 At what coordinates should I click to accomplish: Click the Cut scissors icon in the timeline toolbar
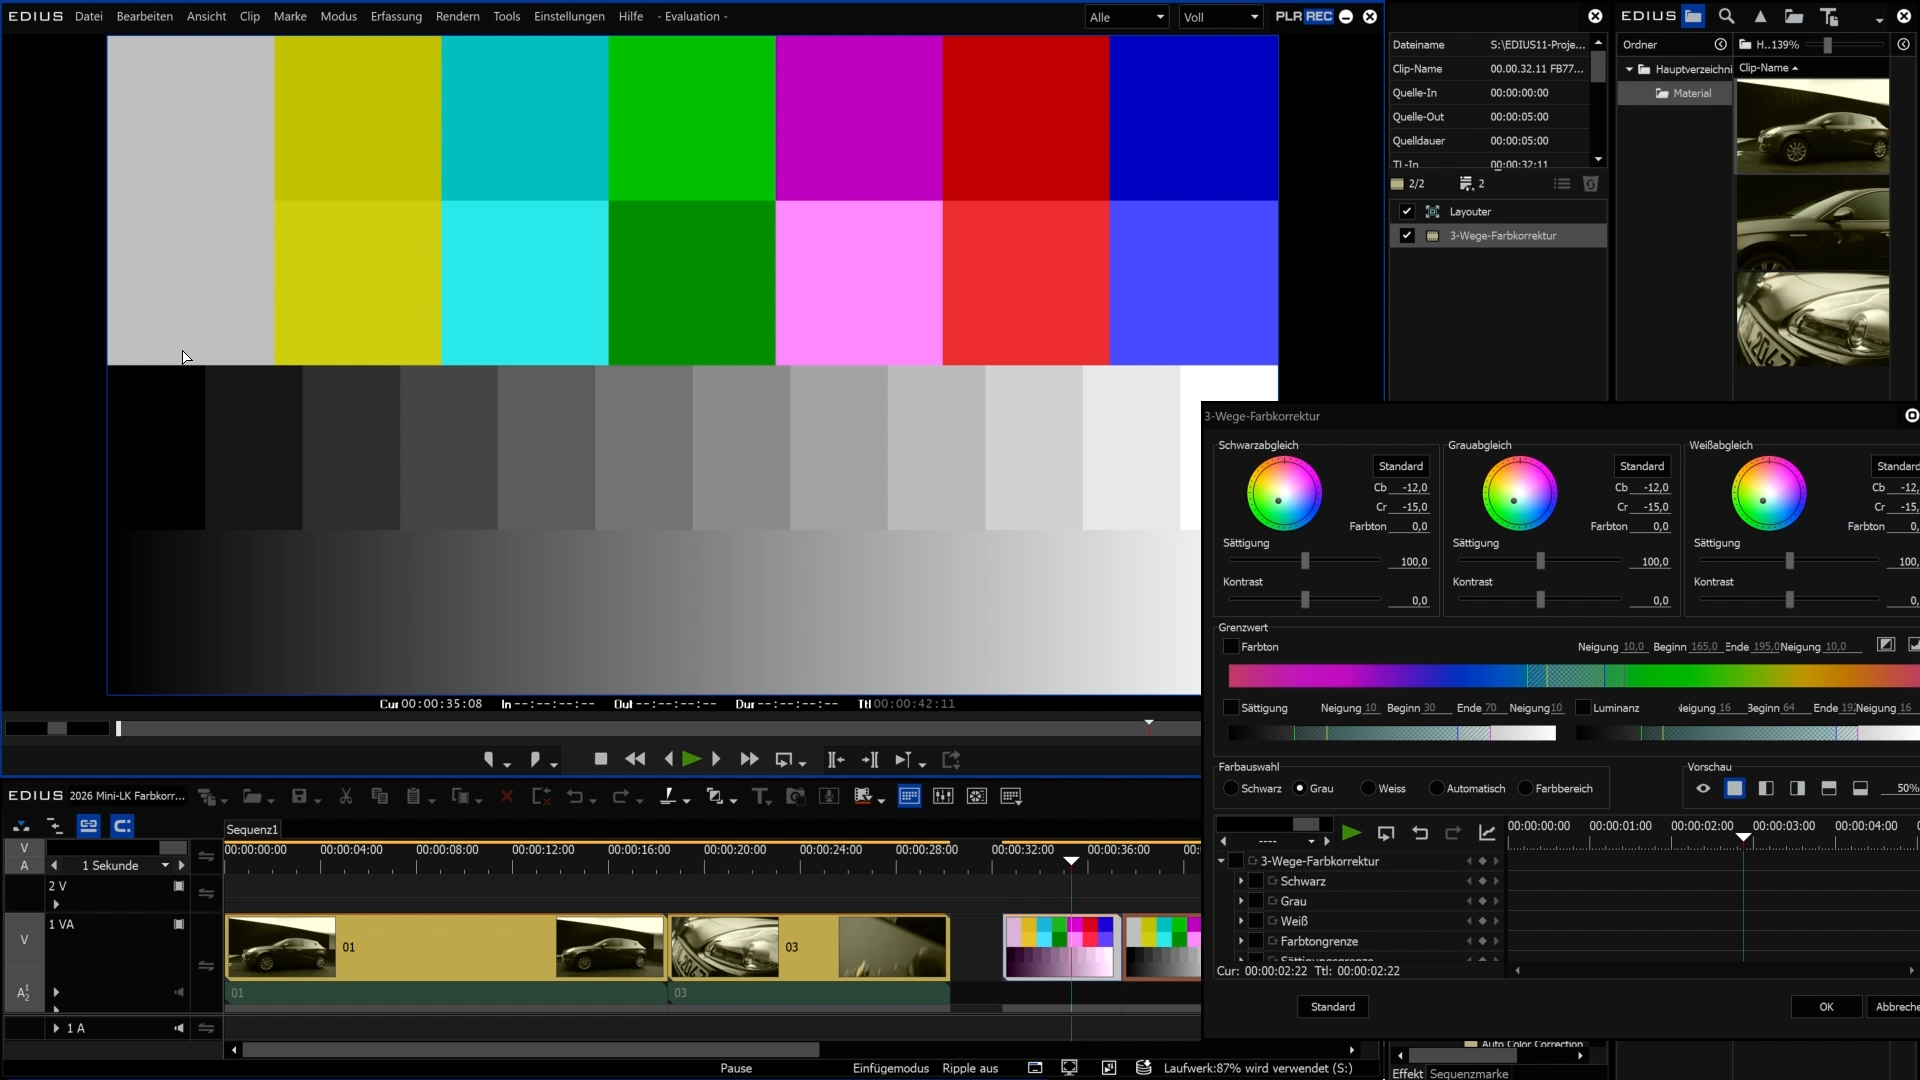346,797
